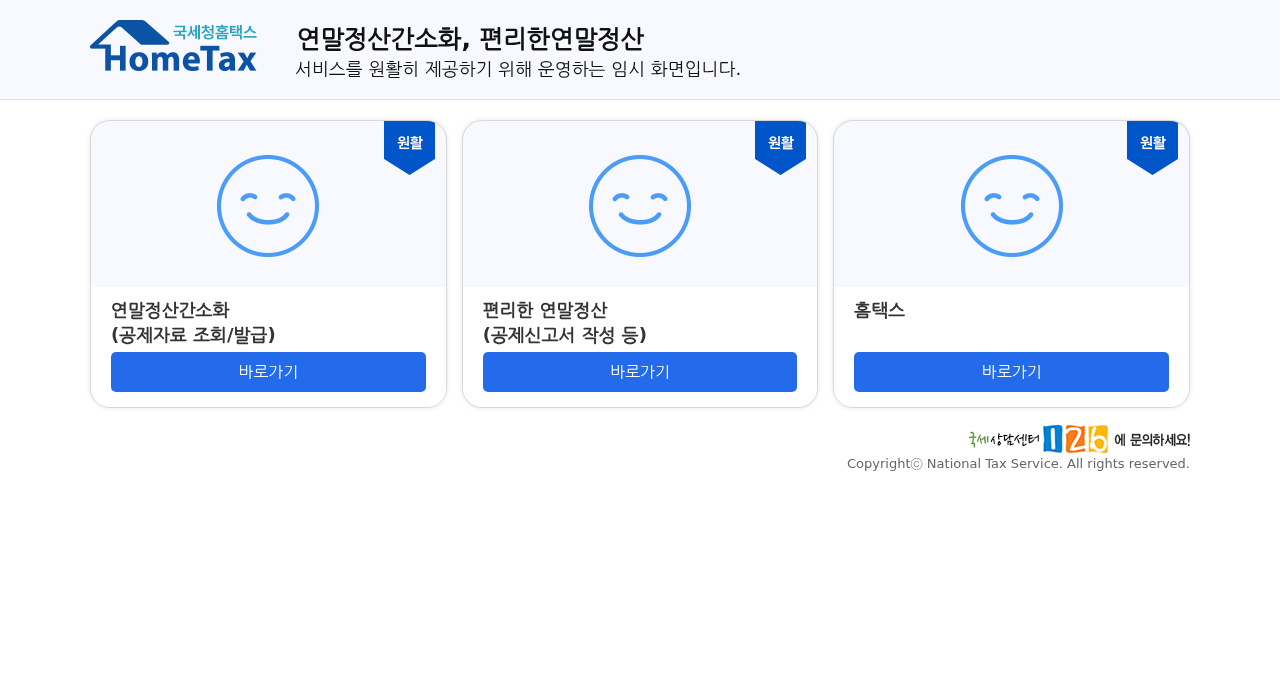Screen dimensions: 1280x700
Task: Click the smiley icon on 편리한 연말정산 card
Action: 640,204
